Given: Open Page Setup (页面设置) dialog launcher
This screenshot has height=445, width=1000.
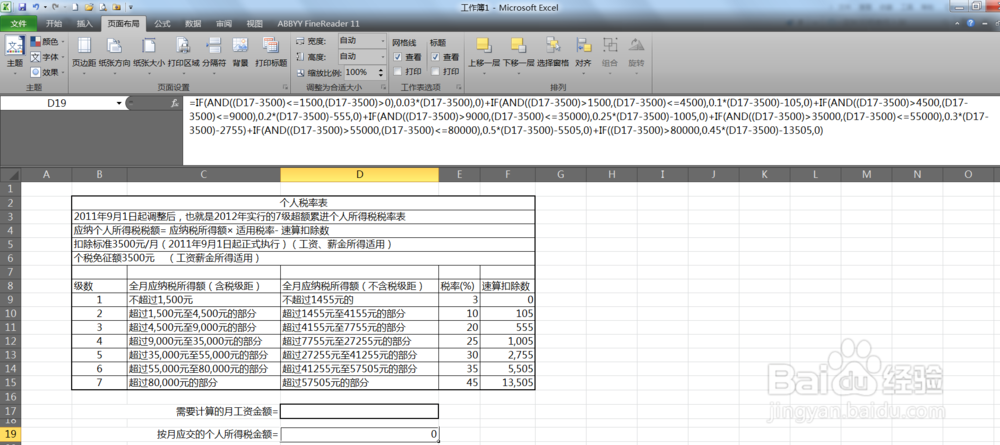Looking at the screenshot, I should 285,87.
